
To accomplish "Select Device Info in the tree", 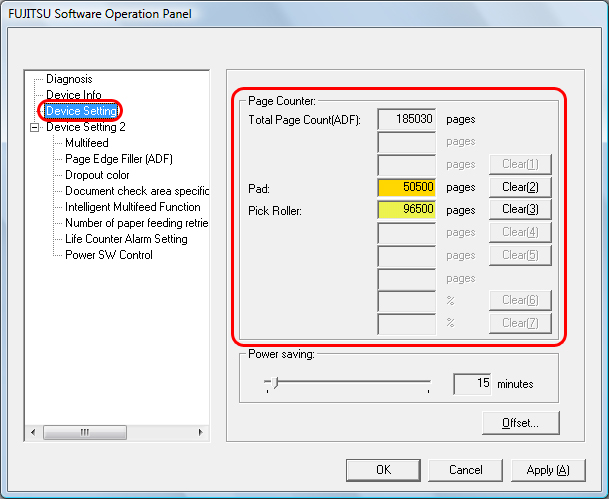I will pyautogui.click(x=74, y=95).
